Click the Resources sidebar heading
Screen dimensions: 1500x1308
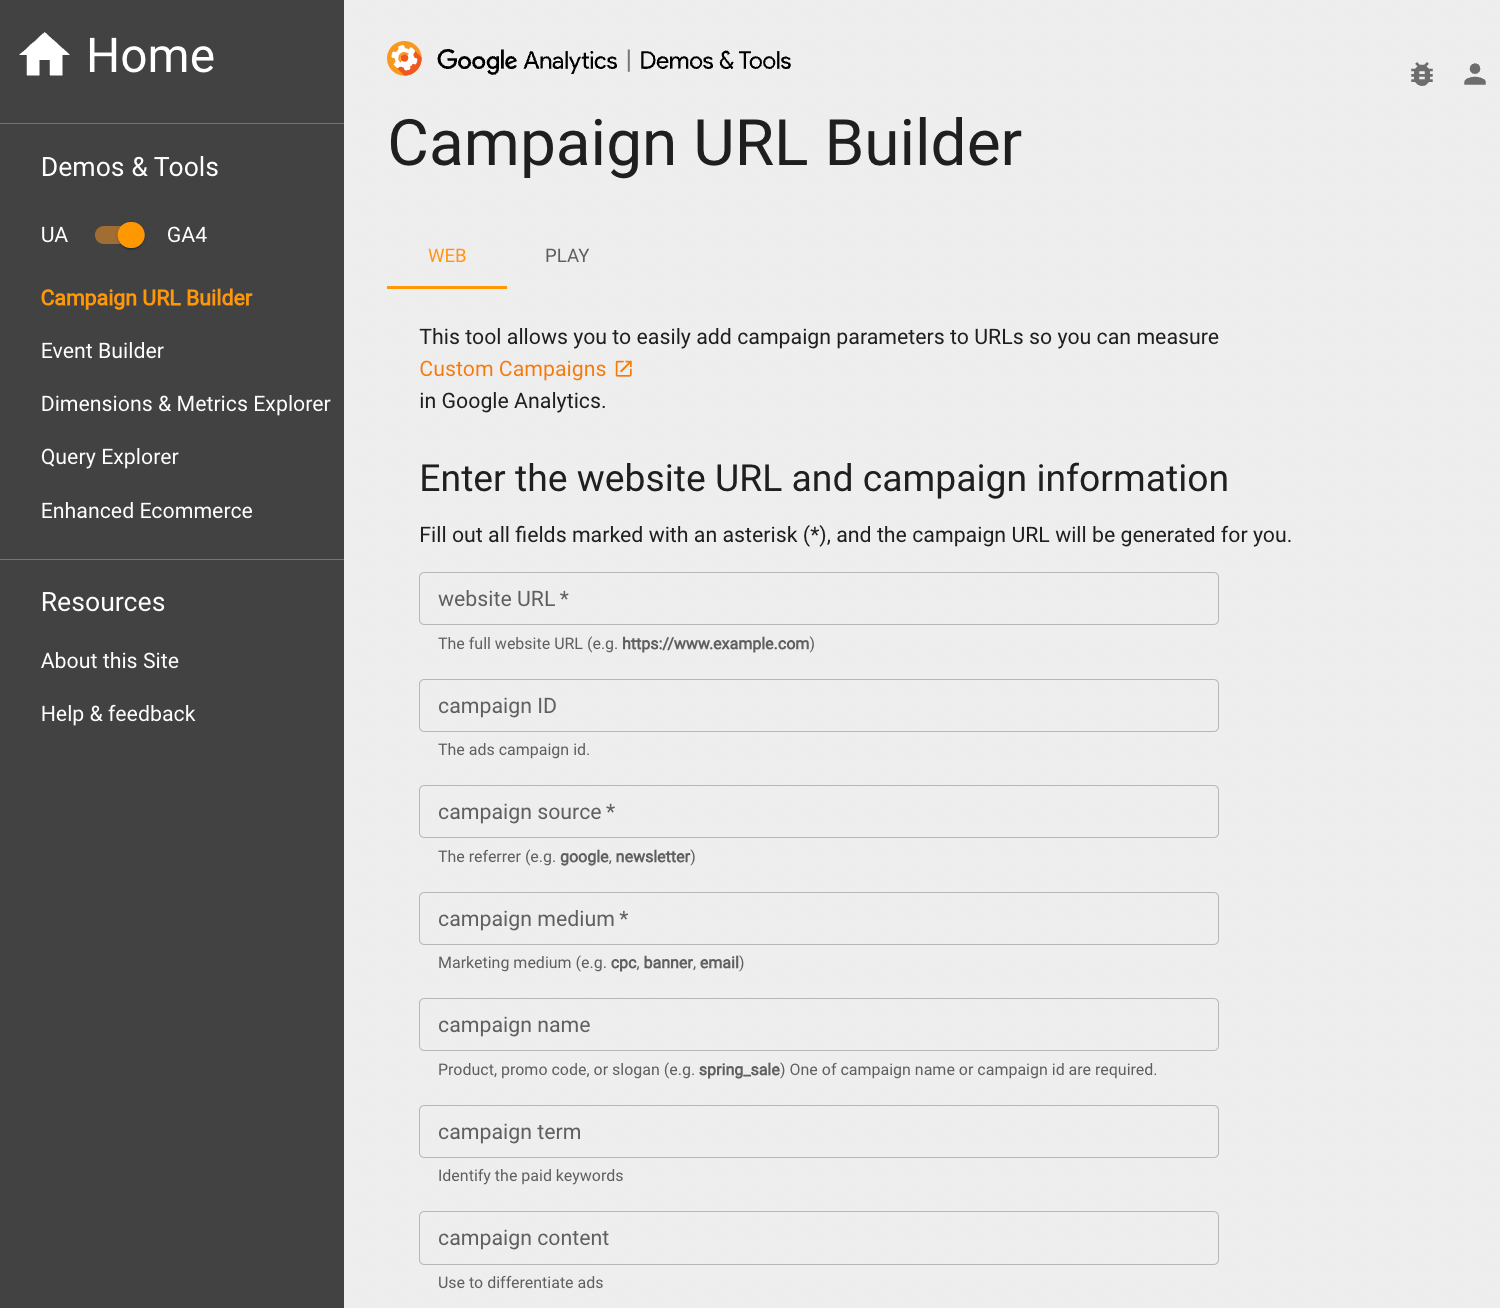tap(103, 602)
